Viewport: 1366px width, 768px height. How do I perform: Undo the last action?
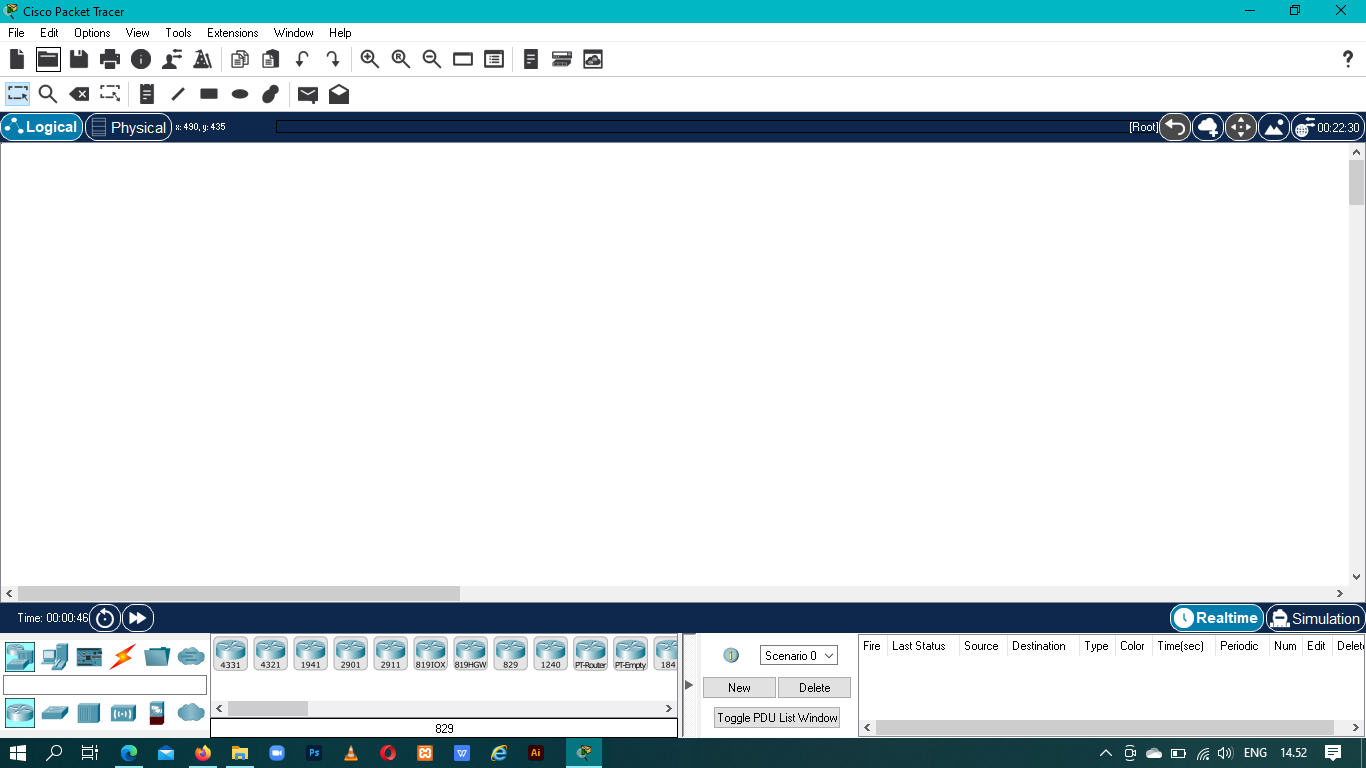tap(302, 59)
